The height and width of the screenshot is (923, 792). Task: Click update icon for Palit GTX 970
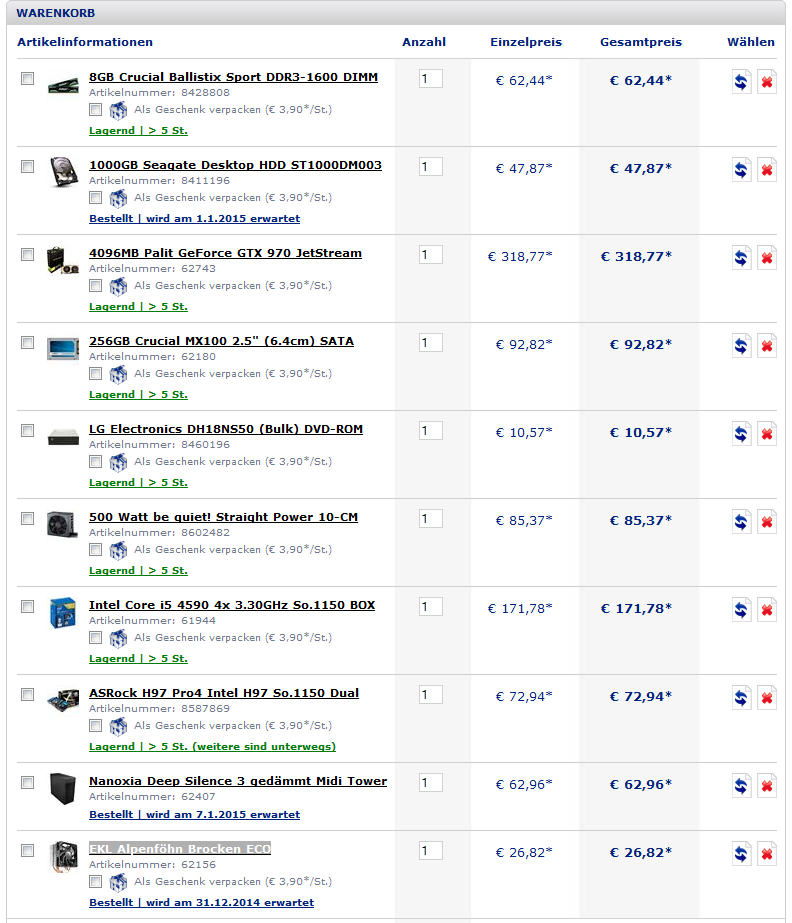pyautogui.click(x=741, y=258)
